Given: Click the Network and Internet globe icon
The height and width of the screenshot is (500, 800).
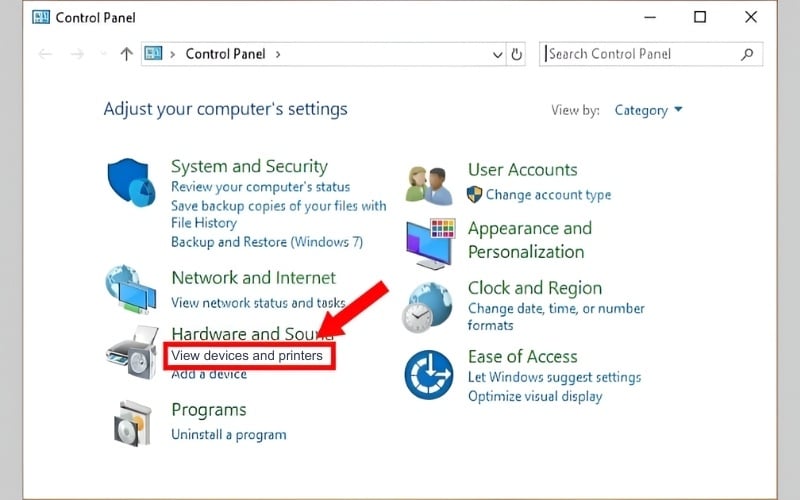Looking at the screenshot, I should 132,289.
